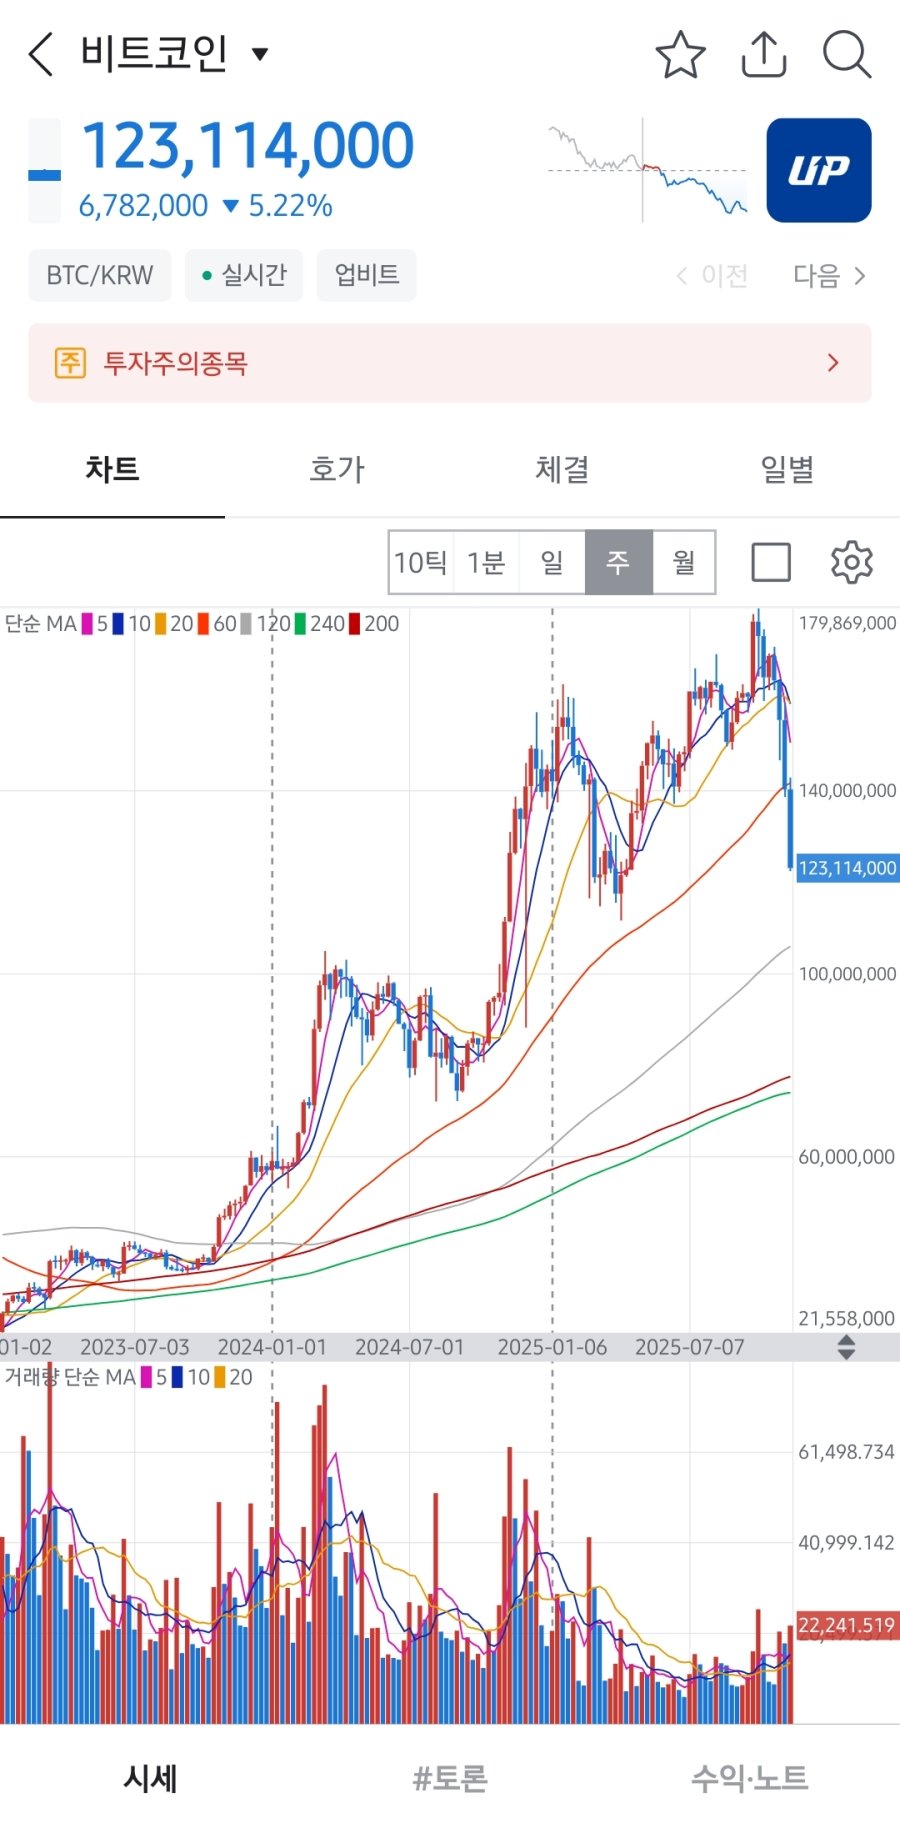
Task: Open the 비트코인 title dropdown arrow
Action: pos(260,54)
